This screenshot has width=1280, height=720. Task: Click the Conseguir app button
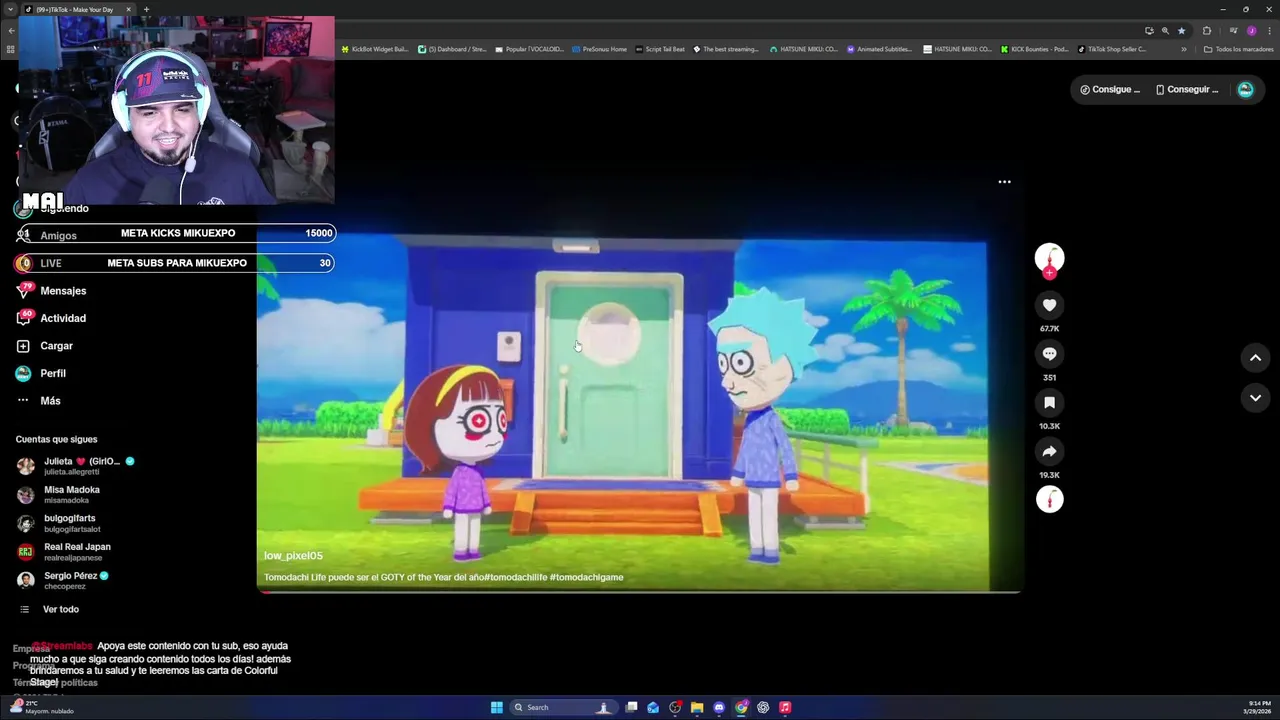coord(1187,89)
